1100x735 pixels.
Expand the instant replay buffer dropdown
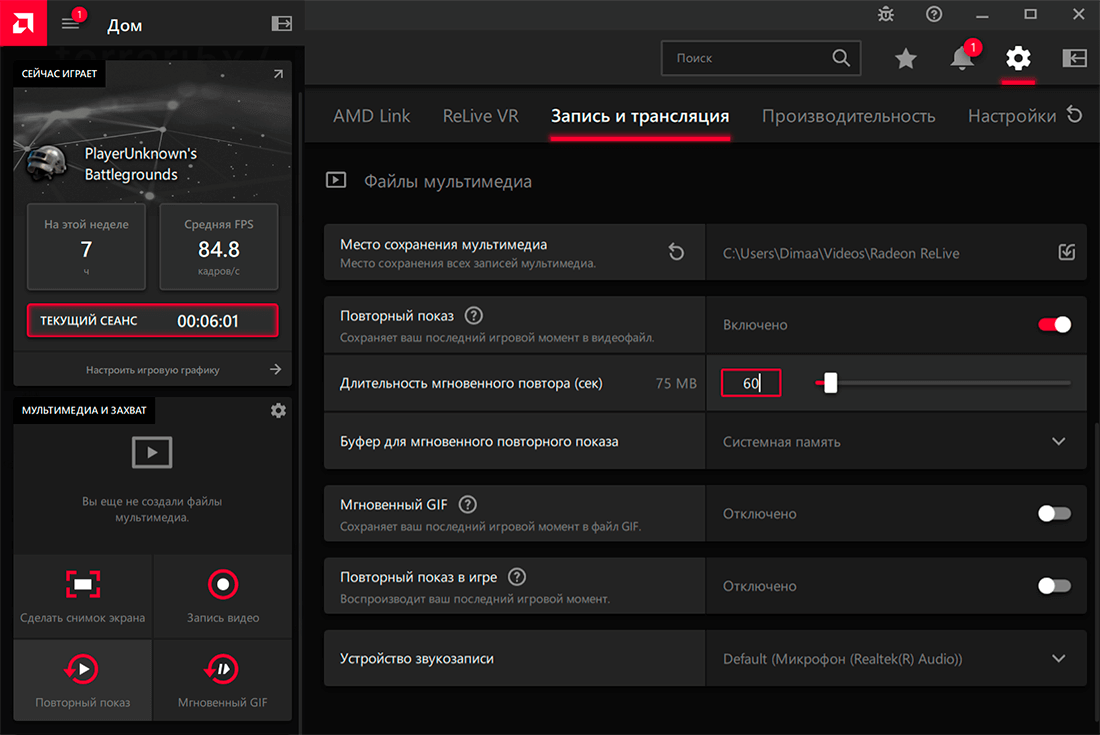coord(1058,441)
